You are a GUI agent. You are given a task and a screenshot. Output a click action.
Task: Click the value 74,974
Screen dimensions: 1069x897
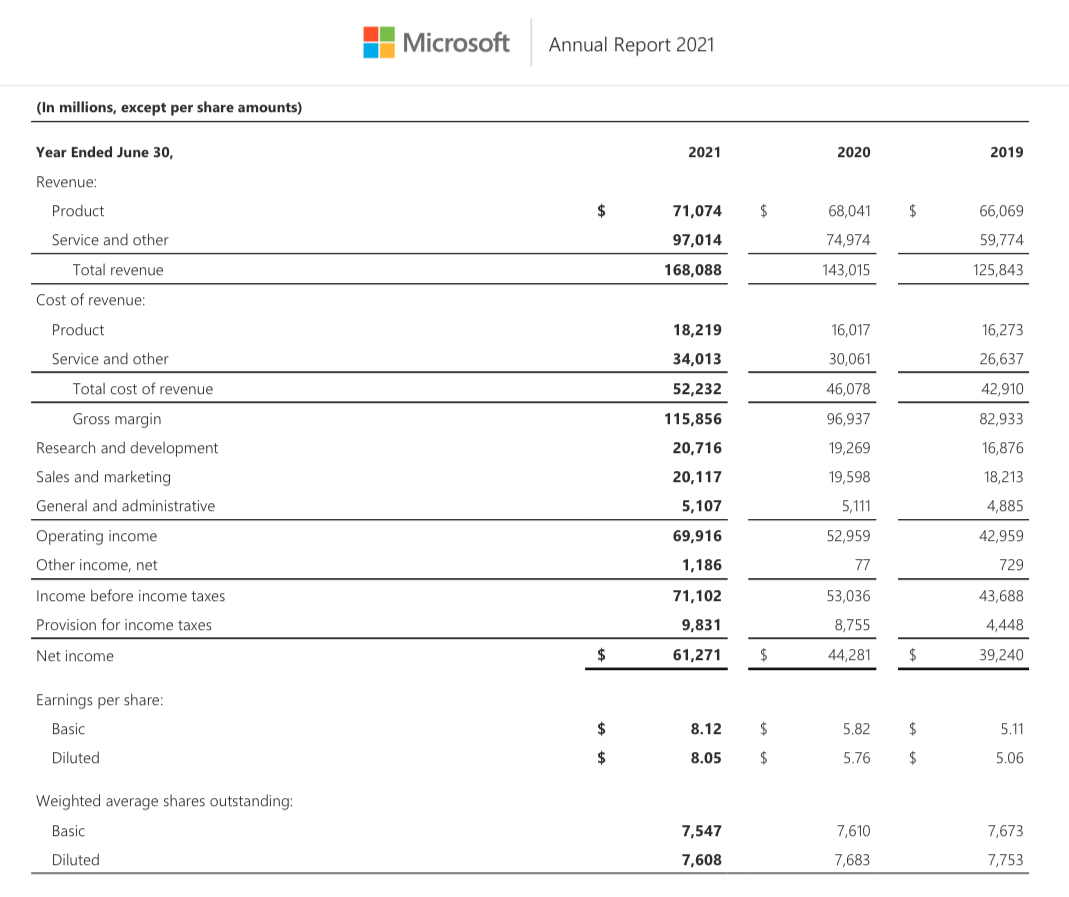[849, 240]
